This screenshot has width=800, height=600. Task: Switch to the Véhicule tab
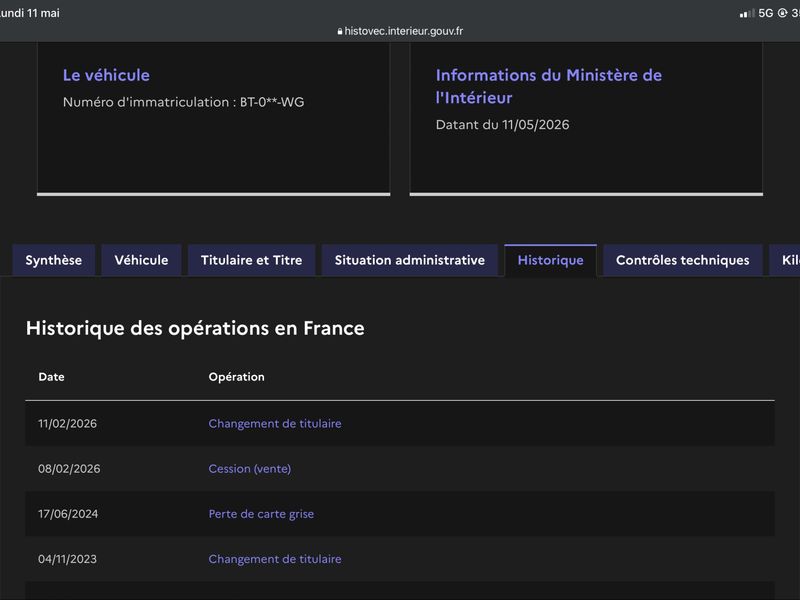coord(141,260)
